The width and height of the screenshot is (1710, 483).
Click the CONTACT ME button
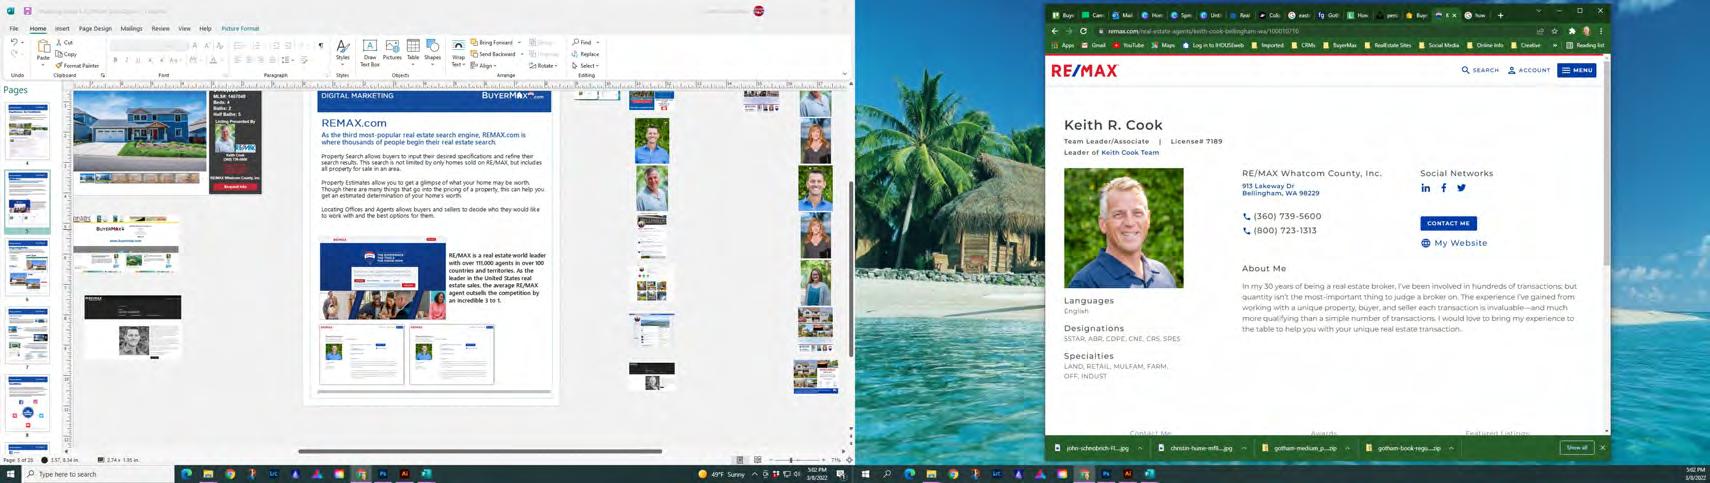pyautogui.click(x=1448, y=223)
